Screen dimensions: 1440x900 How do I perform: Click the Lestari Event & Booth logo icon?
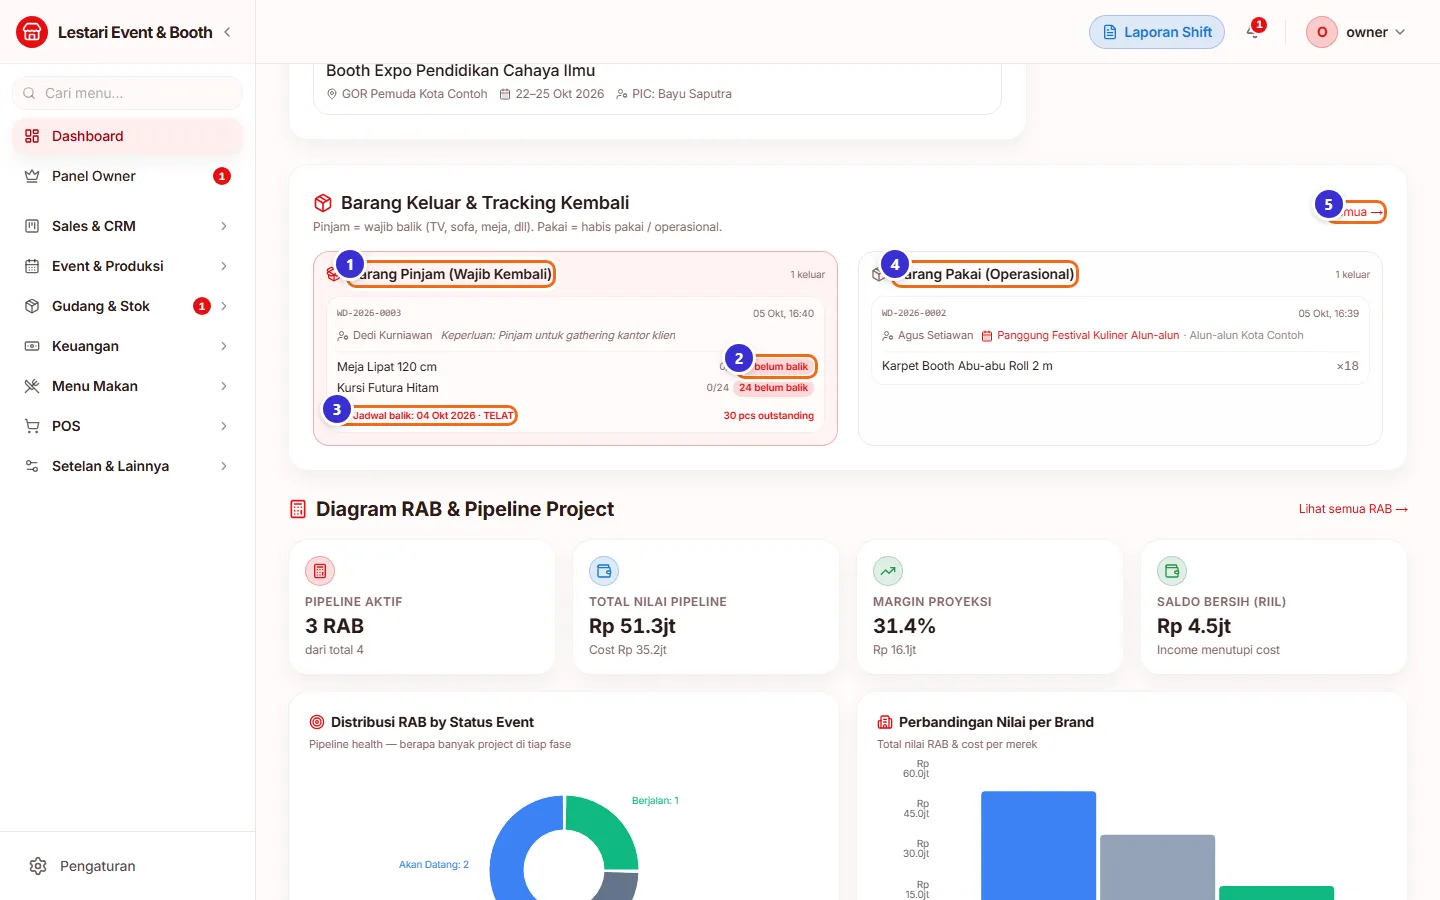pyautogui.click(x=32, y=32)
